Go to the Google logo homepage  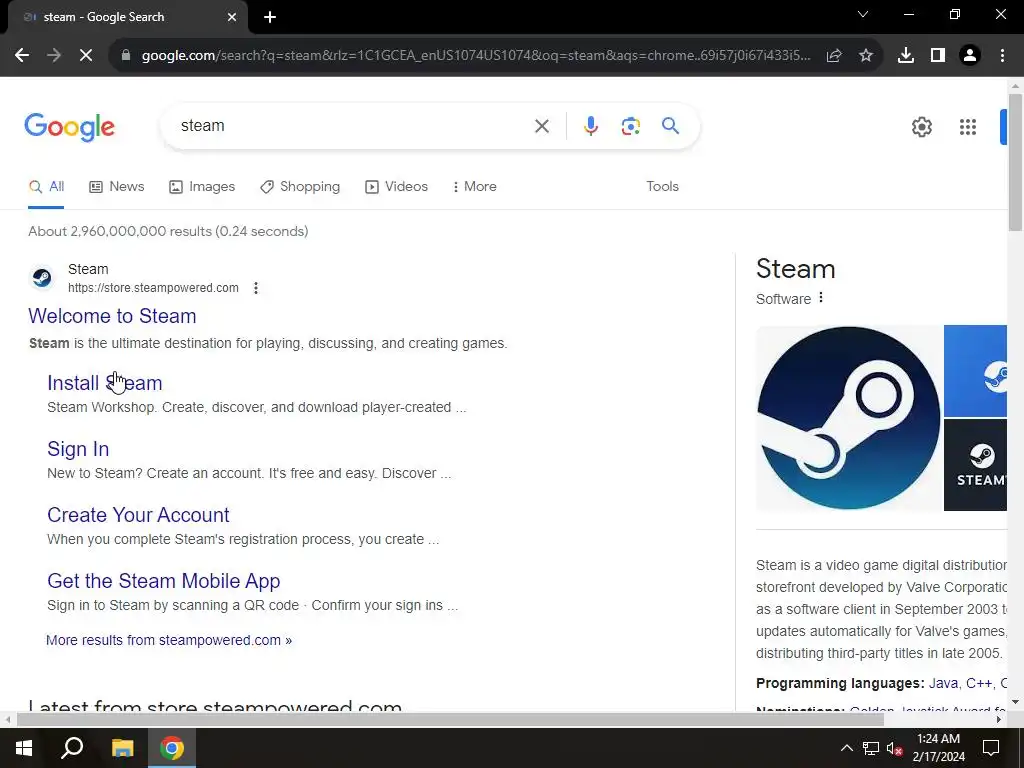tap(69, 127)
